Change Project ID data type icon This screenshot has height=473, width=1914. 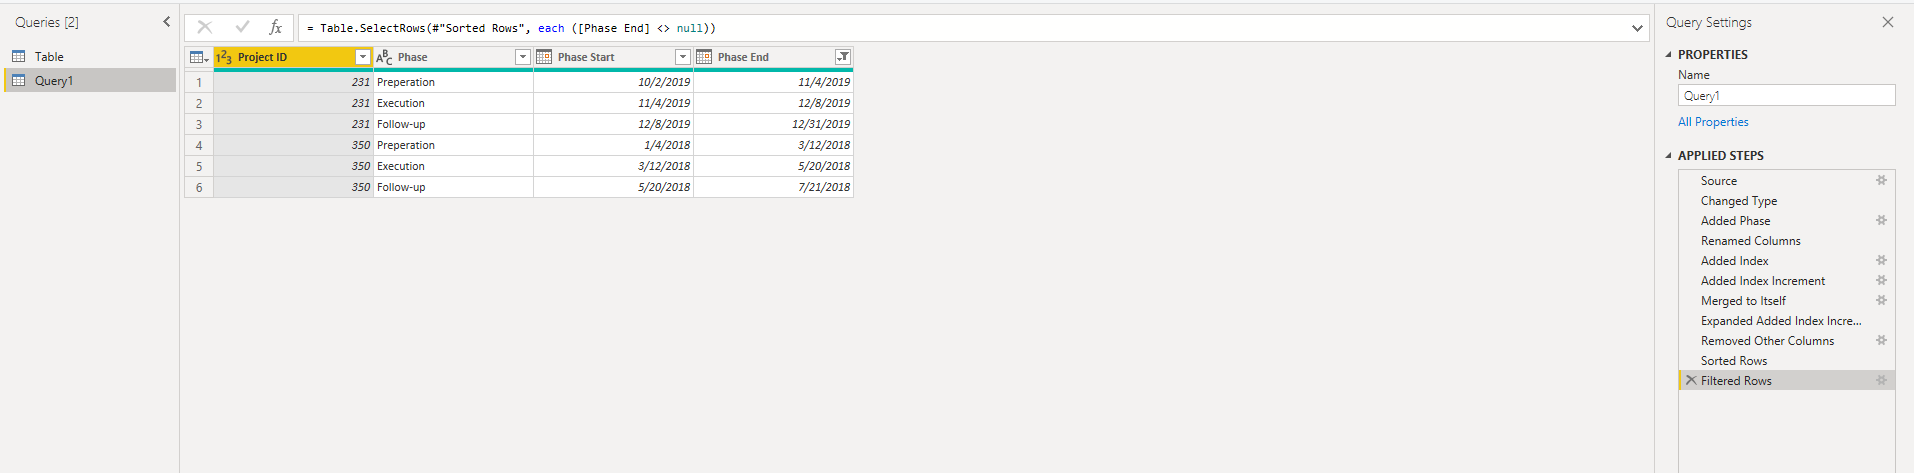(x=224, y=58)
